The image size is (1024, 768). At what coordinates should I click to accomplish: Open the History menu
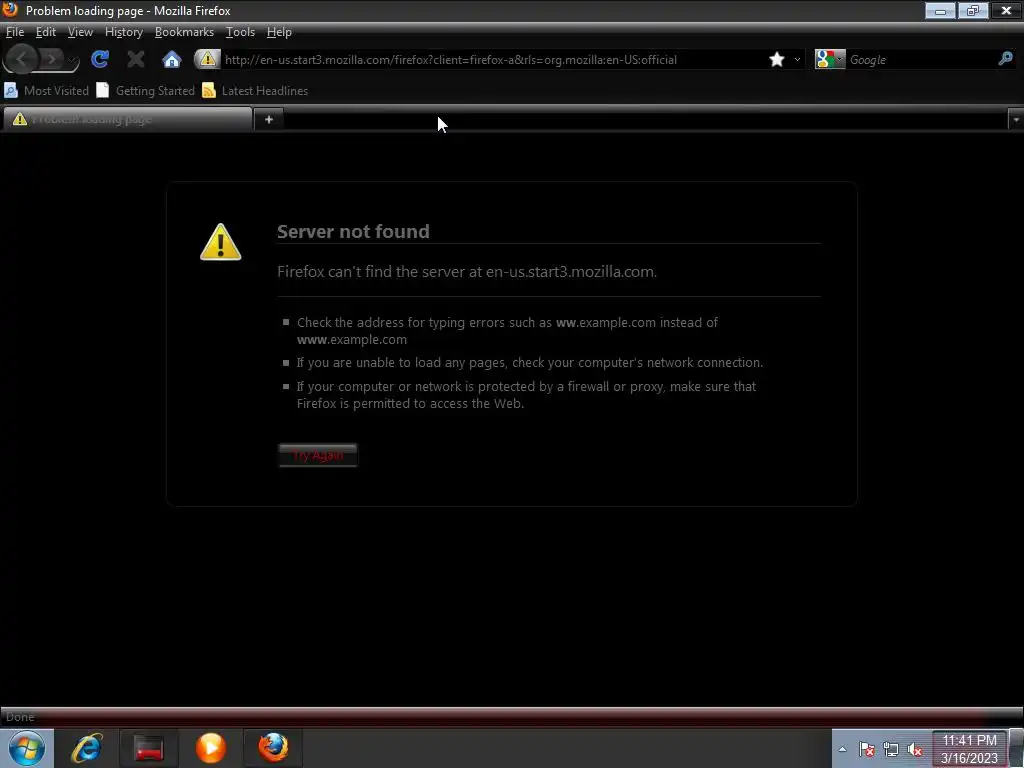pyautogui.click(x=123, y=32)
